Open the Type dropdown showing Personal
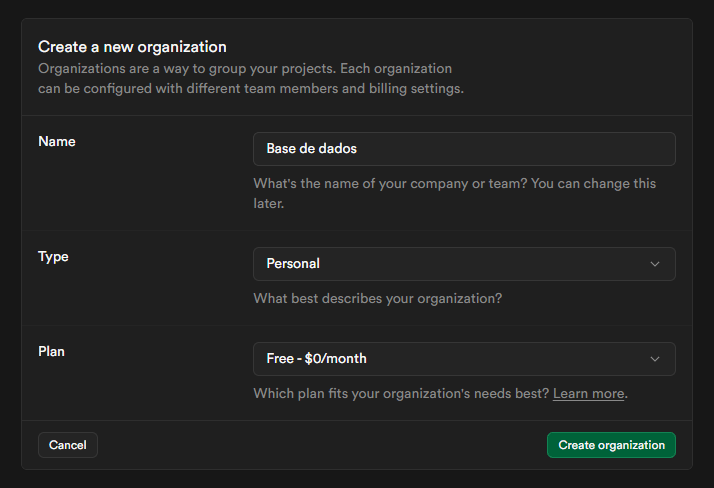 pyautogui.click(x=464, y=264)
